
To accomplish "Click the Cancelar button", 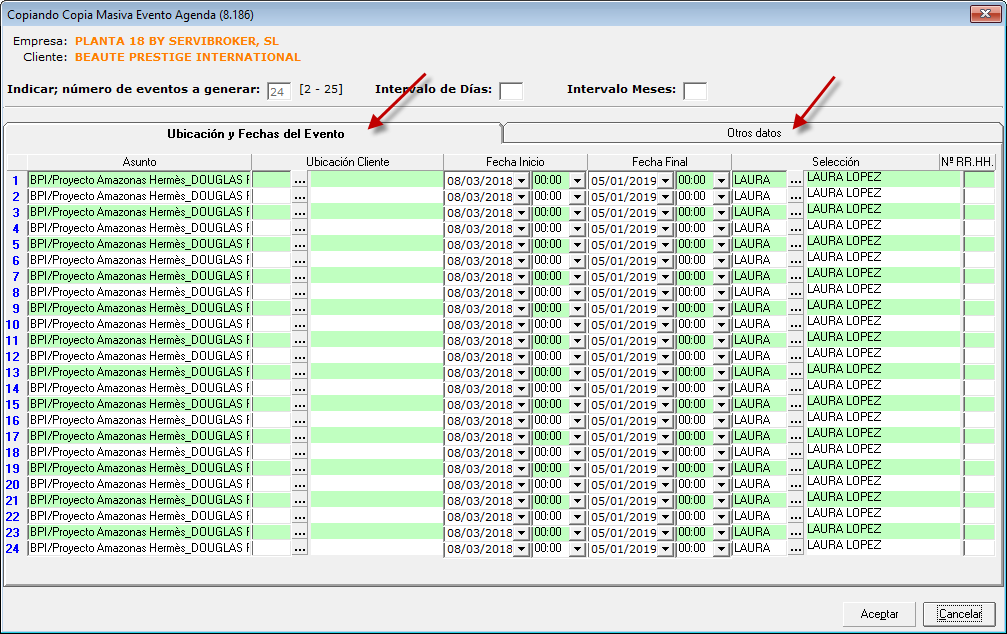I will coord(959,614).
